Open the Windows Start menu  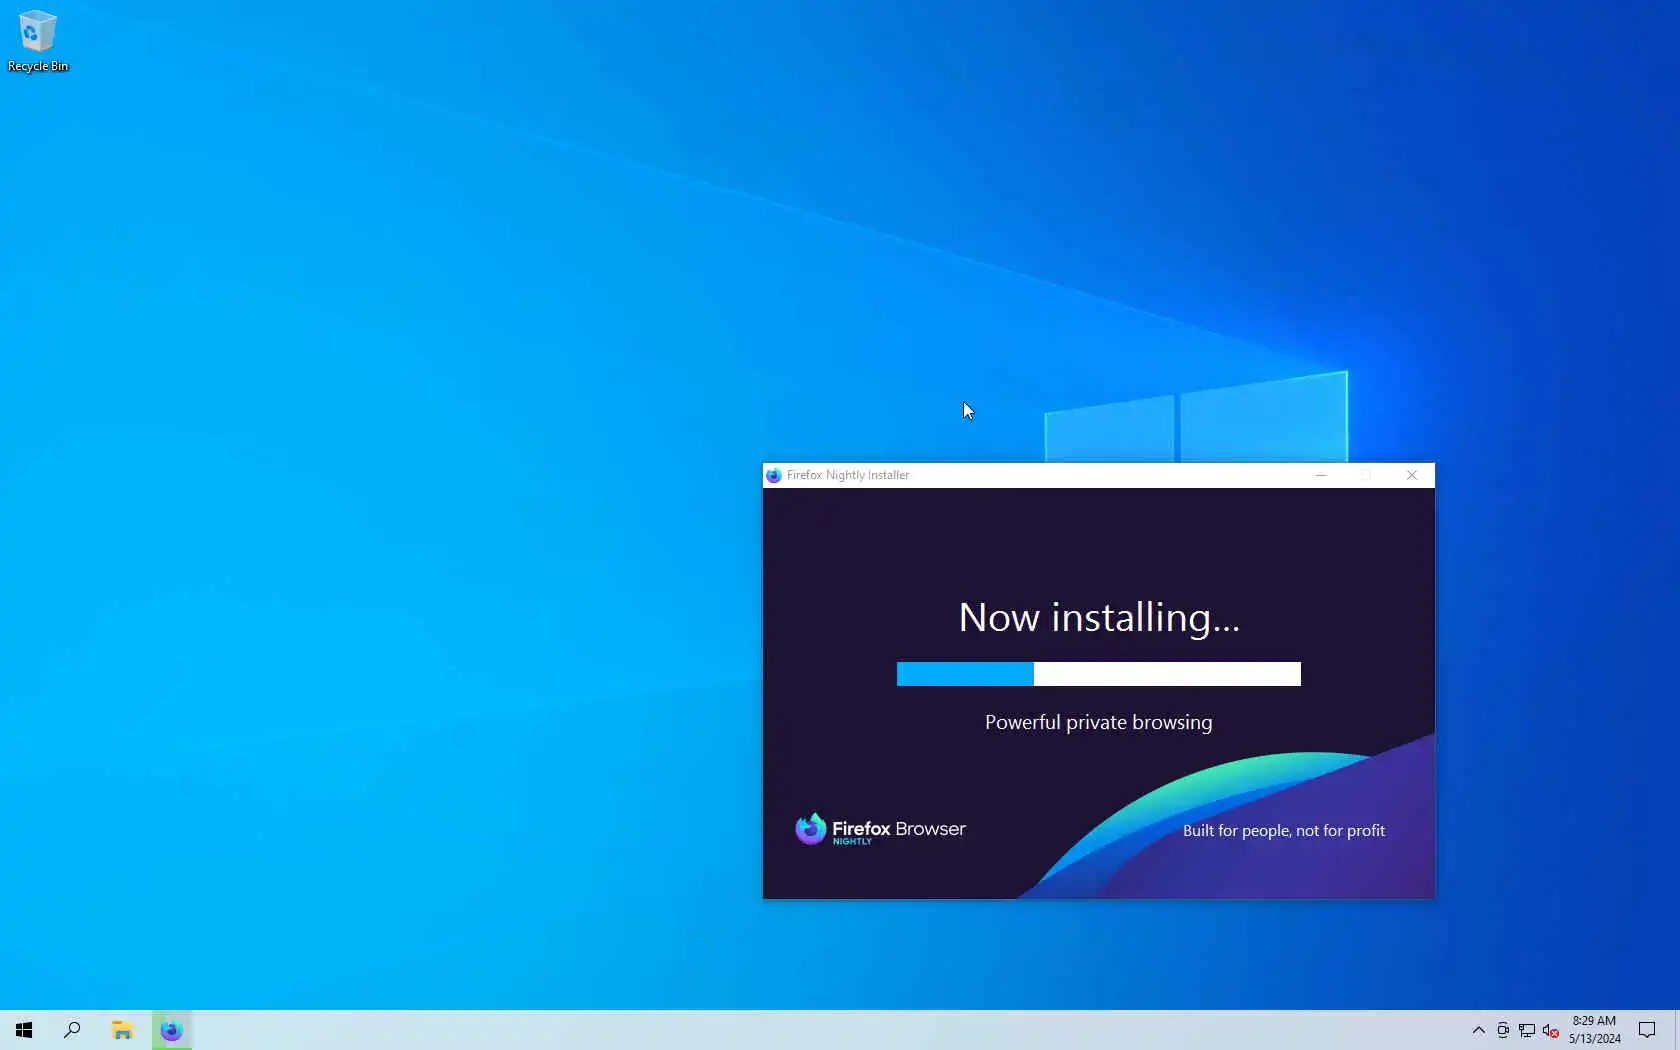[24, 1030]
